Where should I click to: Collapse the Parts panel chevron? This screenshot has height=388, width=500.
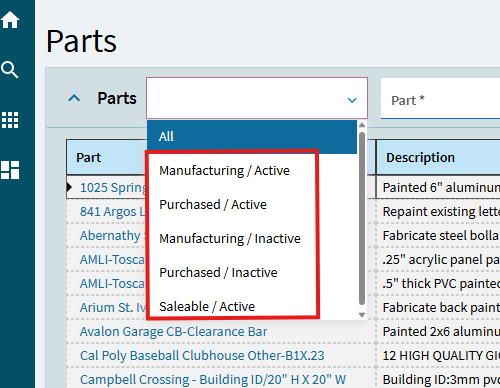74,98
